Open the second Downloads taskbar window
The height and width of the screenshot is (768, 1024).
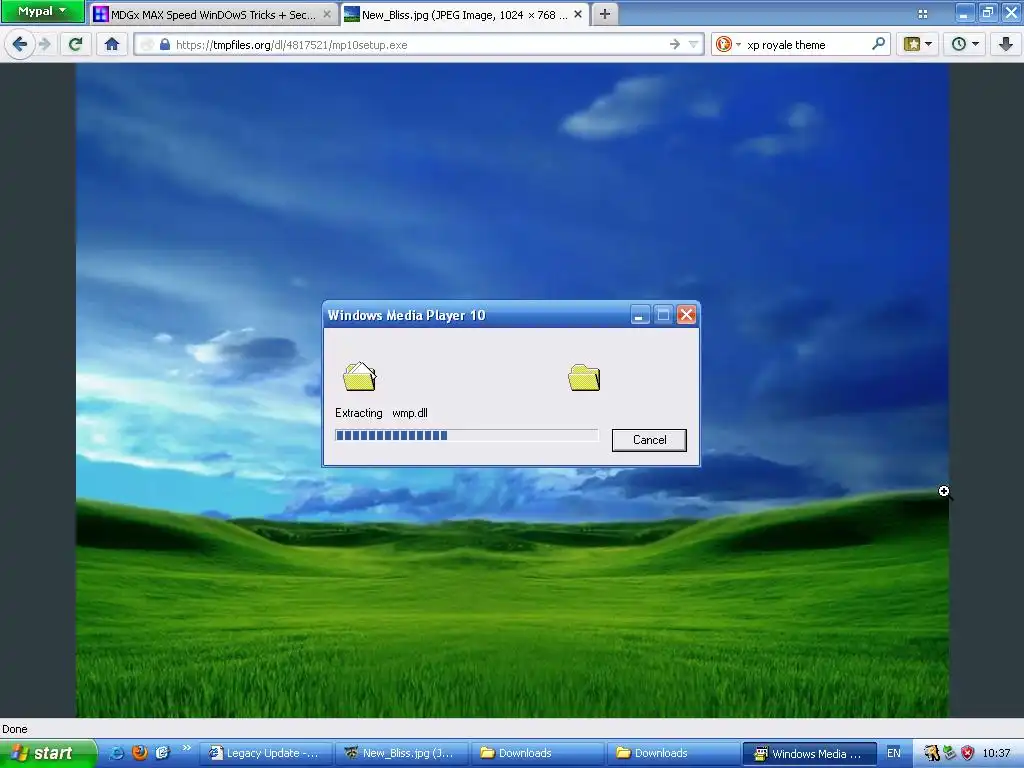[x=674, y=753]
